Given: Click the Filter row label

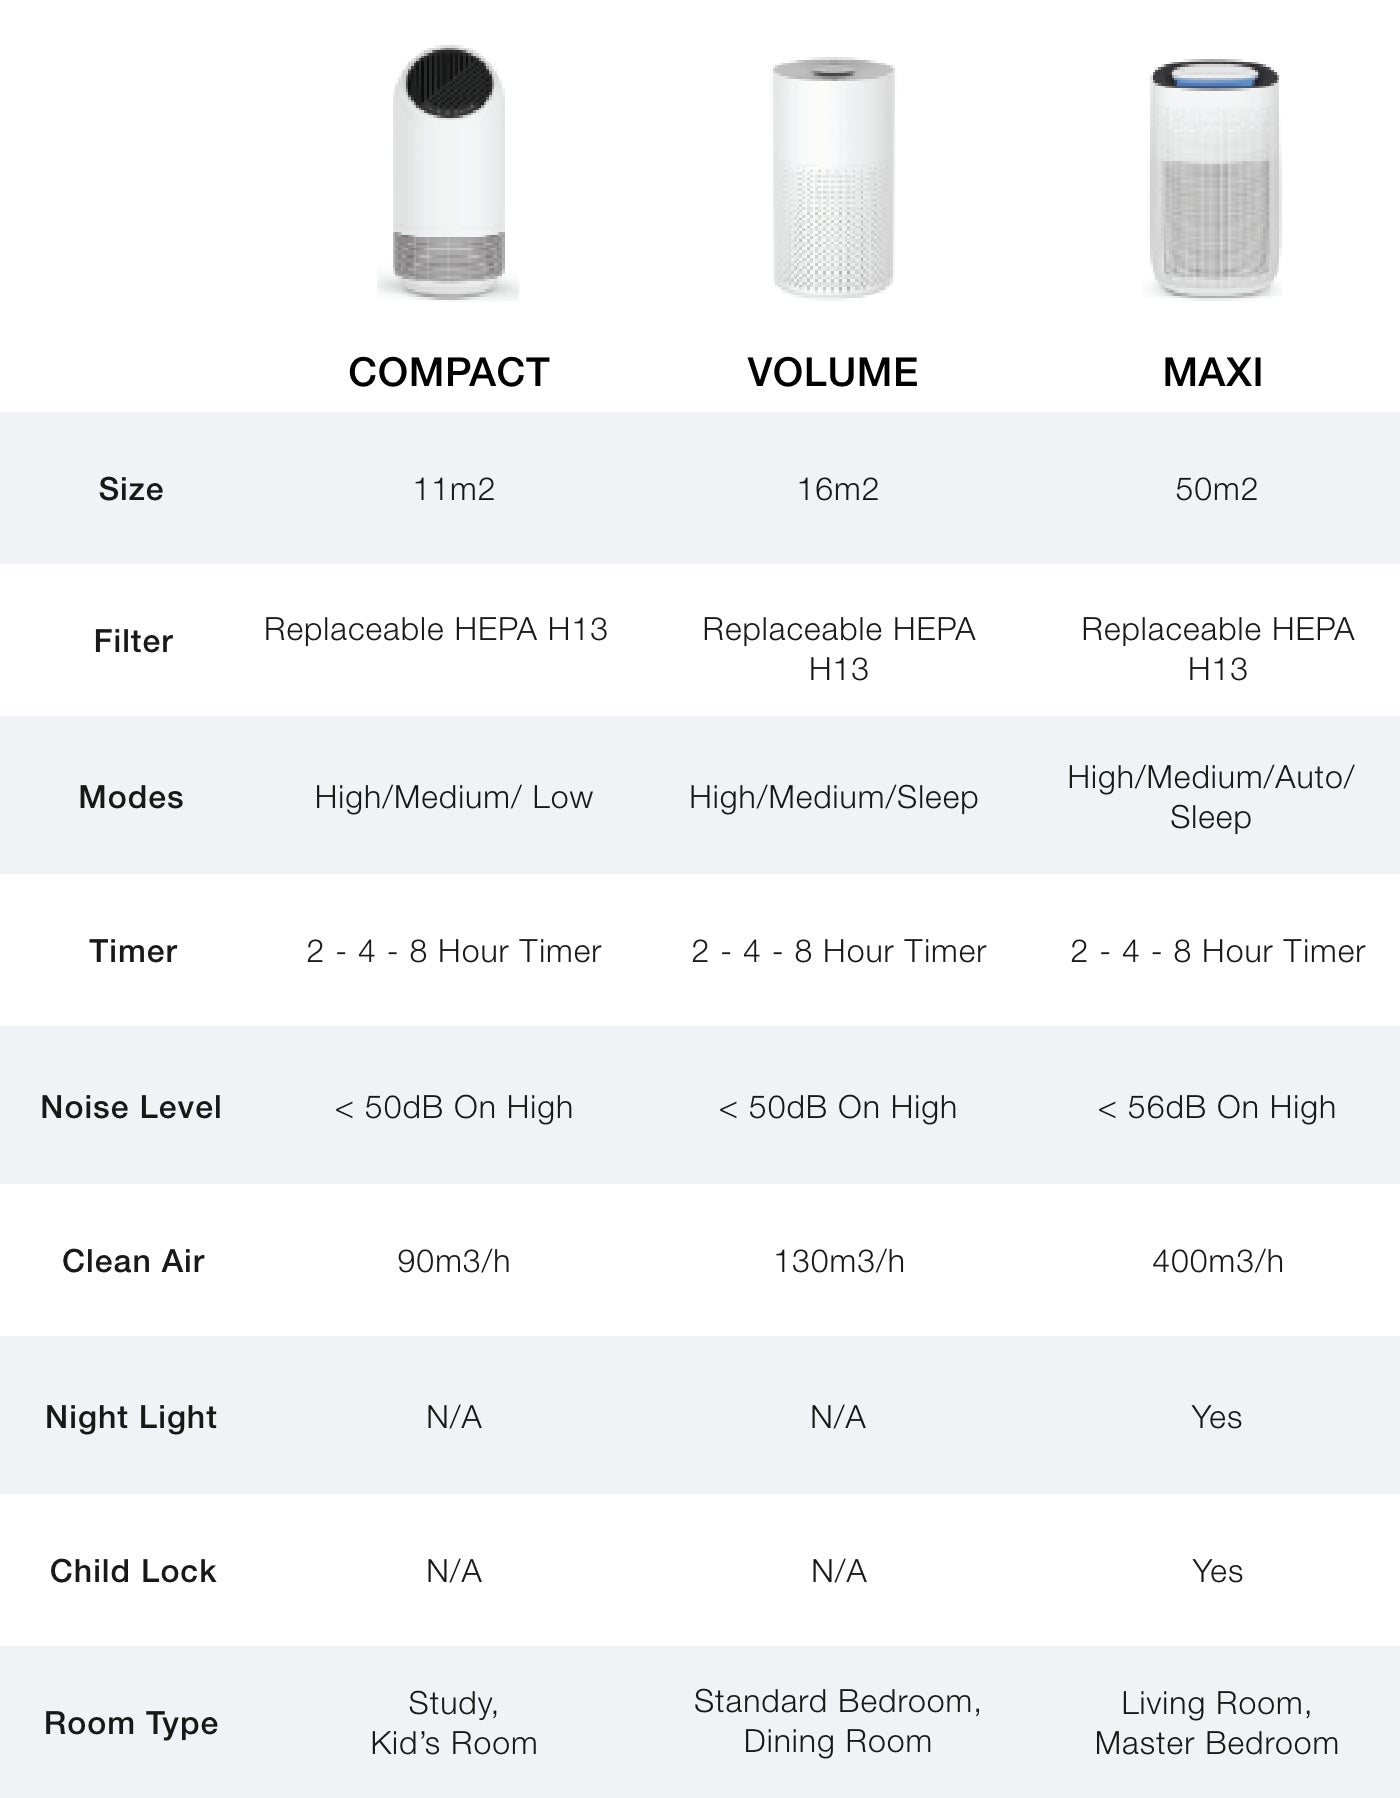Looking at the screenshot, I should (x=133, y=641).
